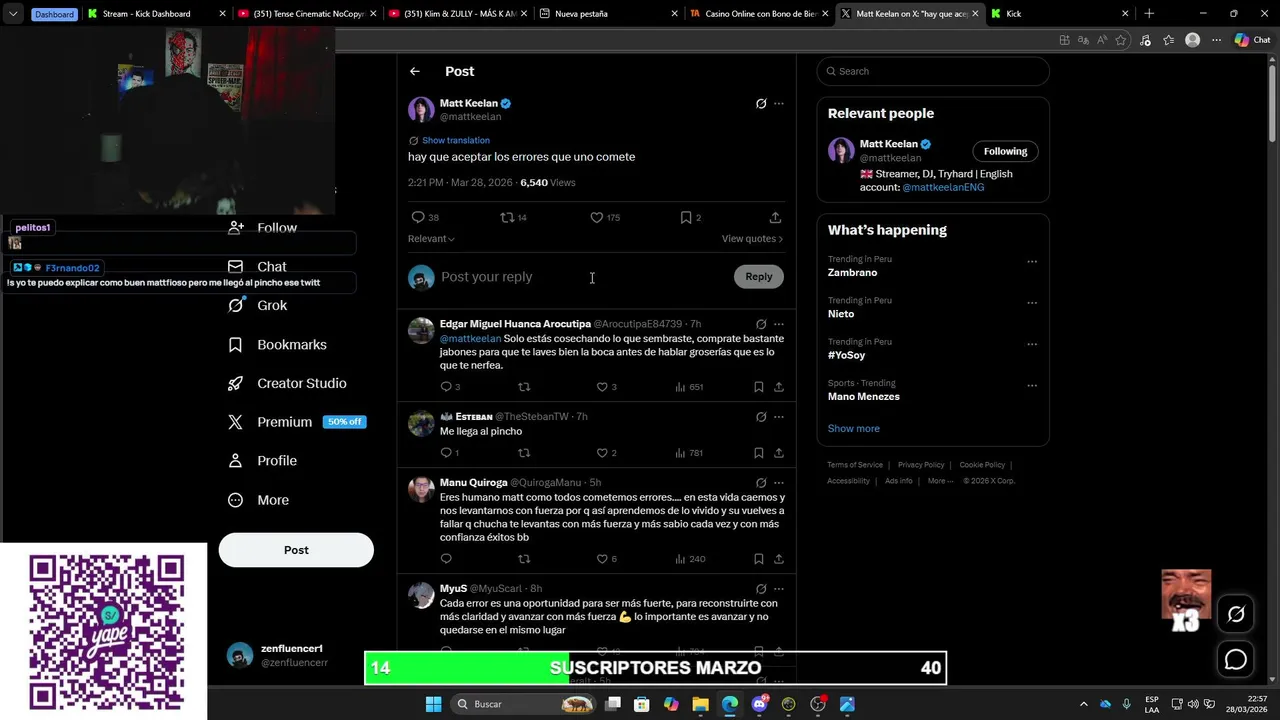Expand footer More link
The image size is (1280, 720).
[940, 481]
